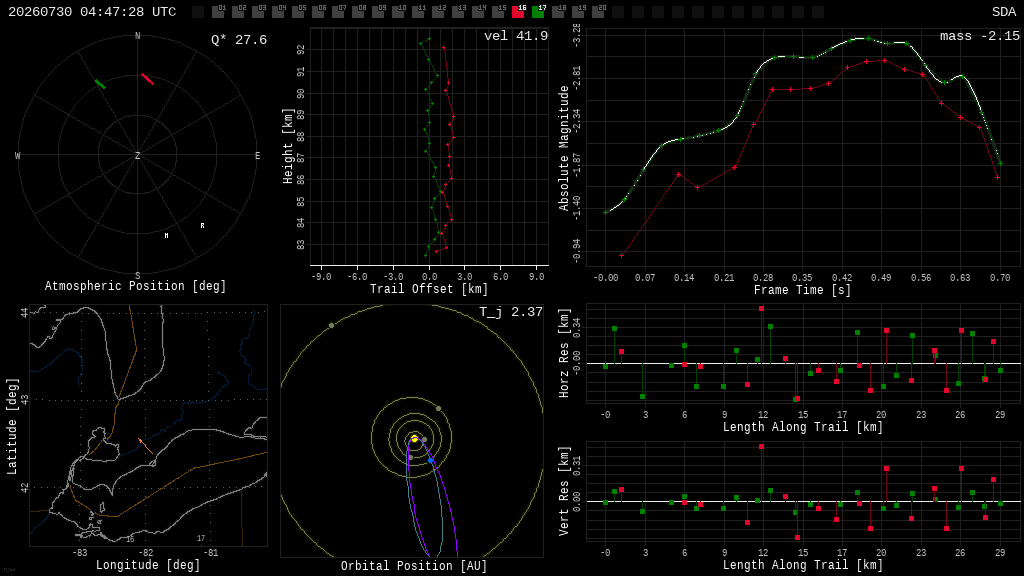Select station box 07 in top bar
Image resolution: width=1024 pixels, height=576 pixels.
coord(338,12)
